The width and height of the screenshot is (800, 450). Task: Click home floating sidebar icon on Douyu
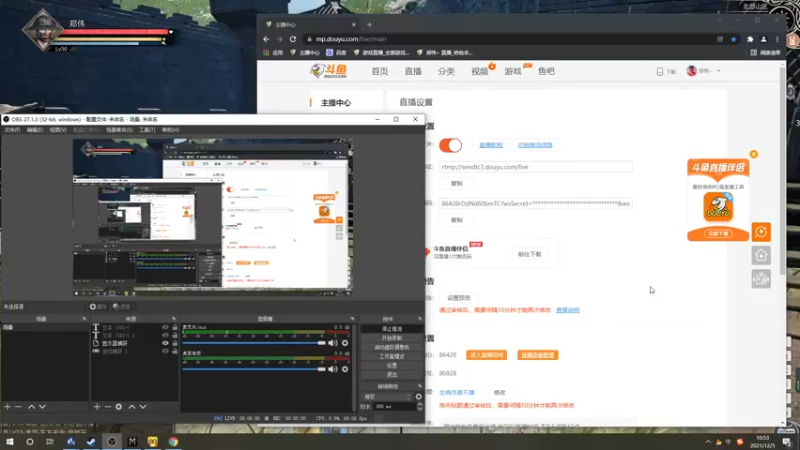761,255
